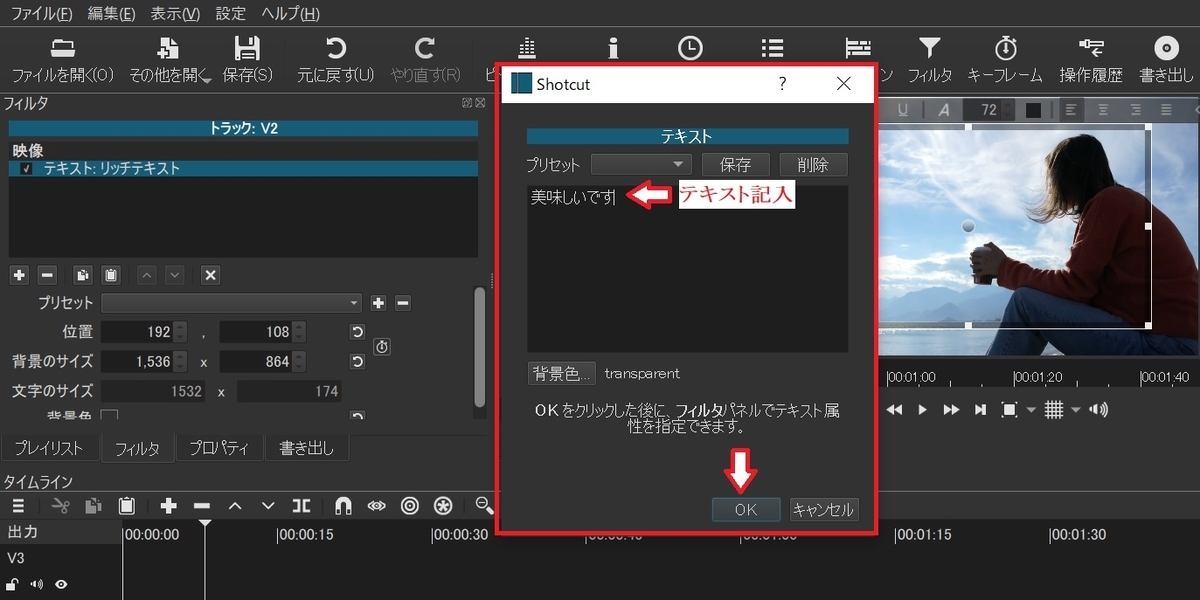Add a new filter with the plus icon

pyautogui.click(x=19, y=274)
